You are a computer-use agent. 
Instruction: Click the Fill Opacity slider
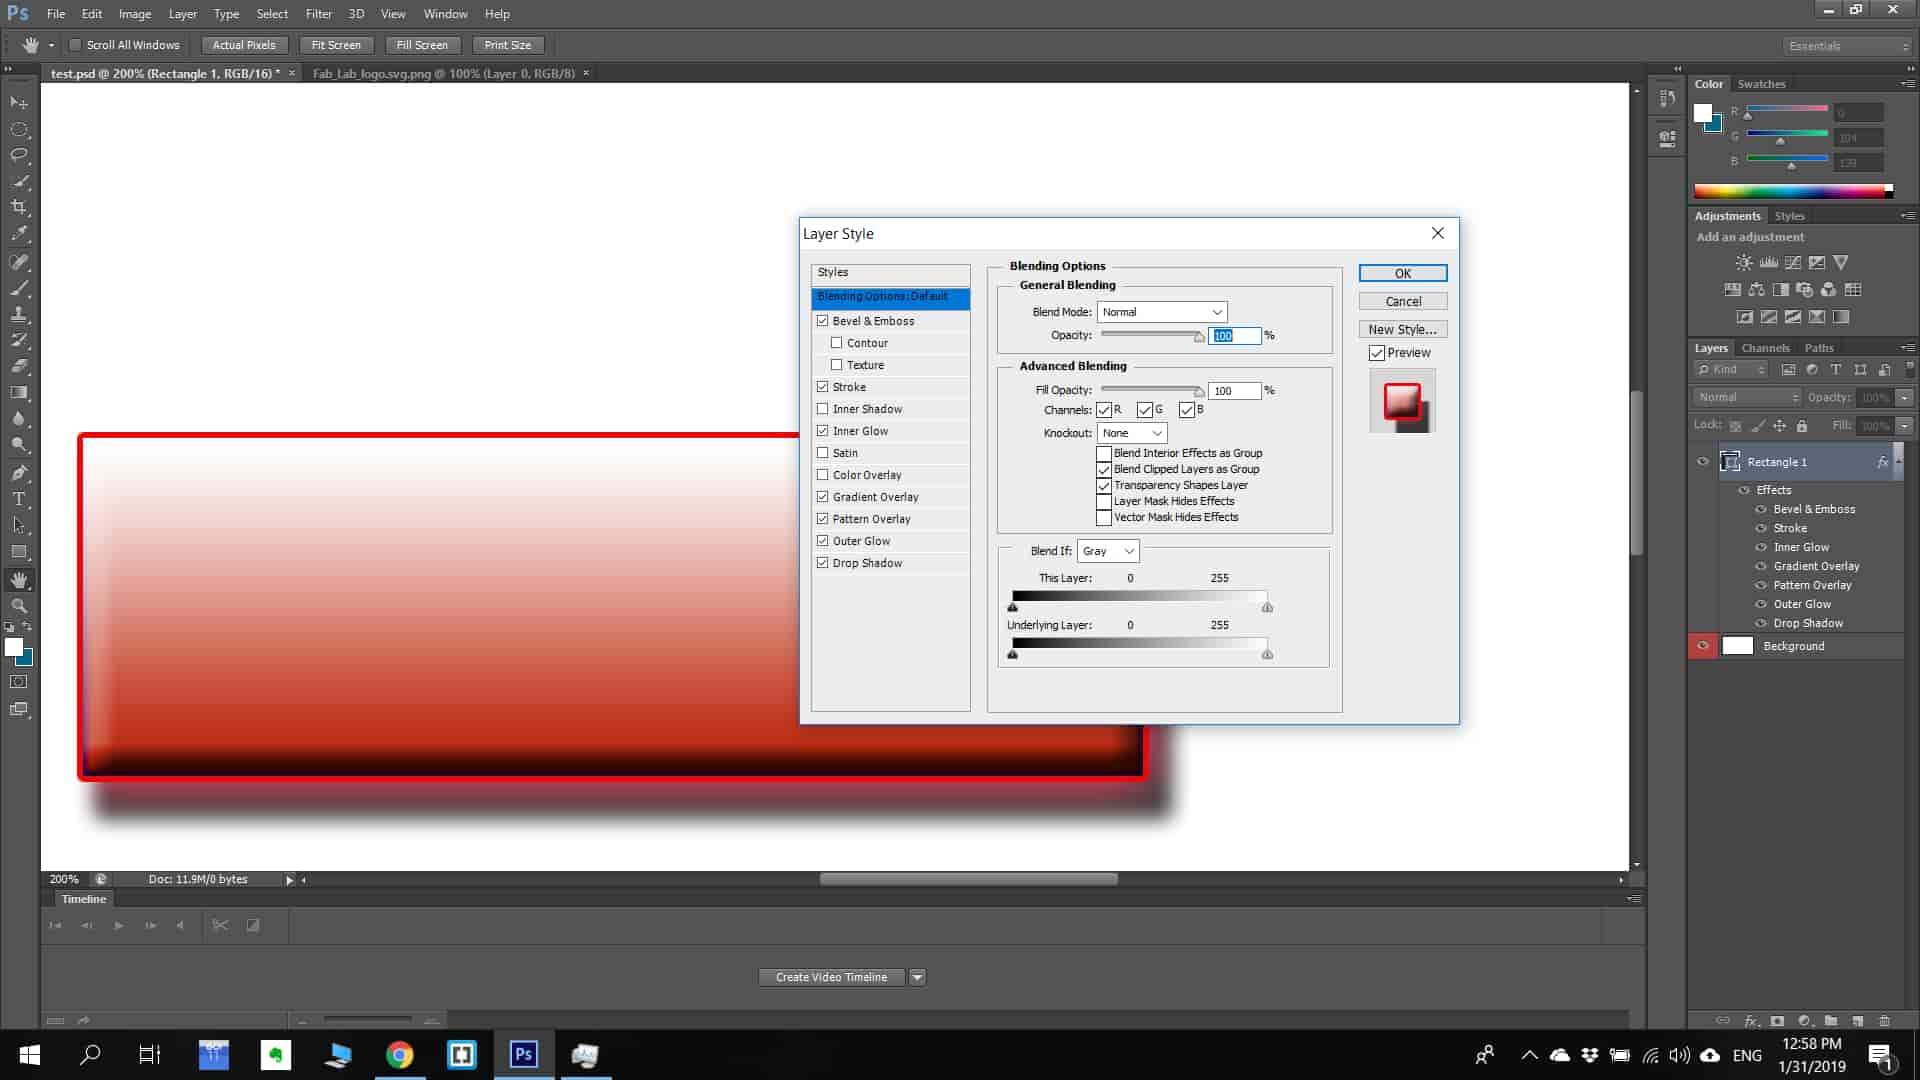pos(1150,390)
